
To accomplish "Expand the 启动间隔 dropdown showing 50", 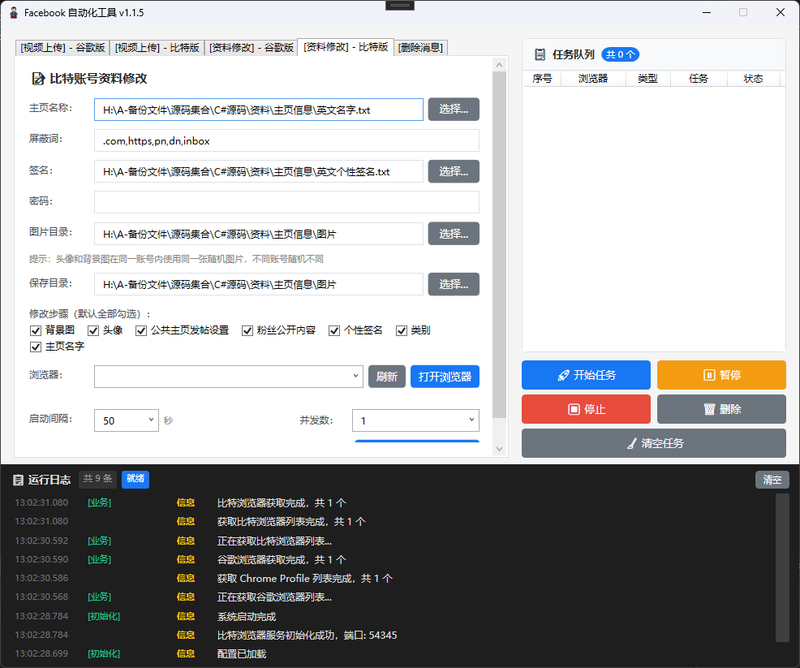I will [127, 420].
